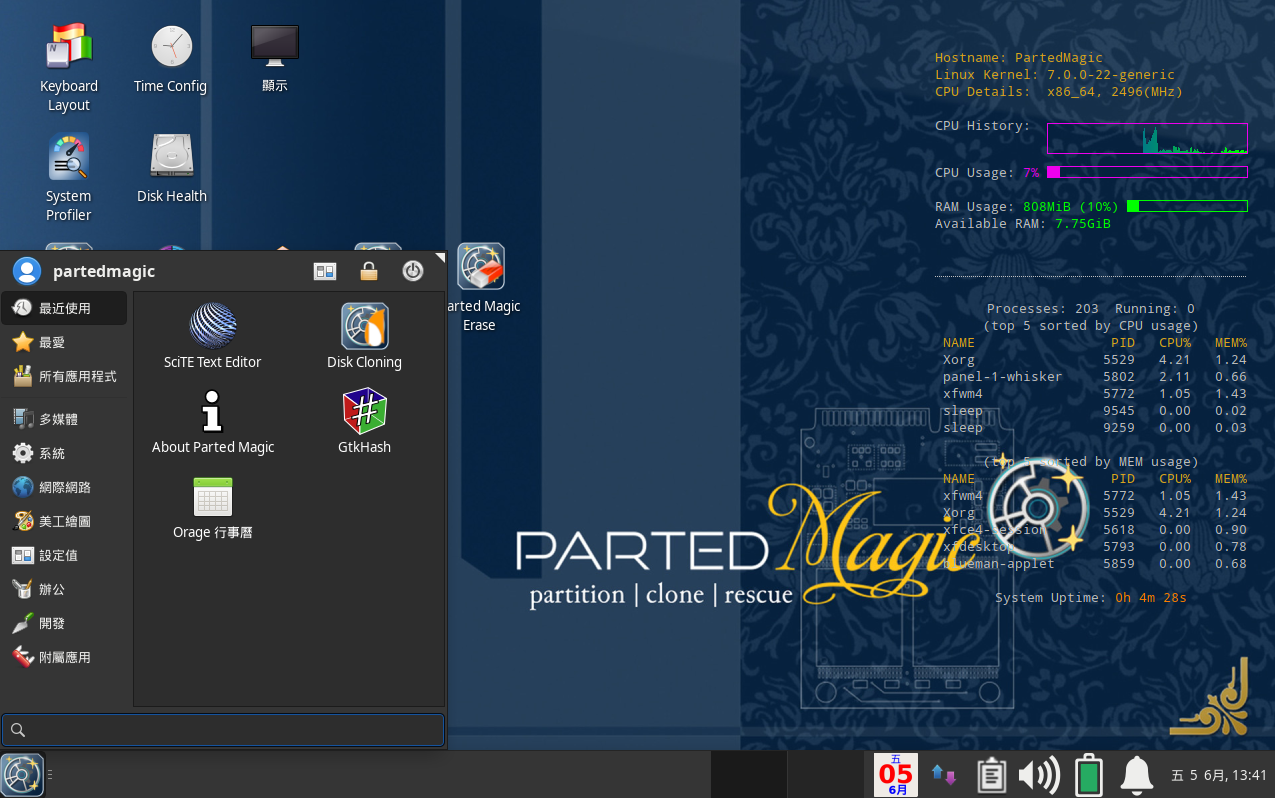Image resolution: width=1275 pixels, height=798 pixels.
Task: Launch System Profiler from desktop
Action: (69, 178)
